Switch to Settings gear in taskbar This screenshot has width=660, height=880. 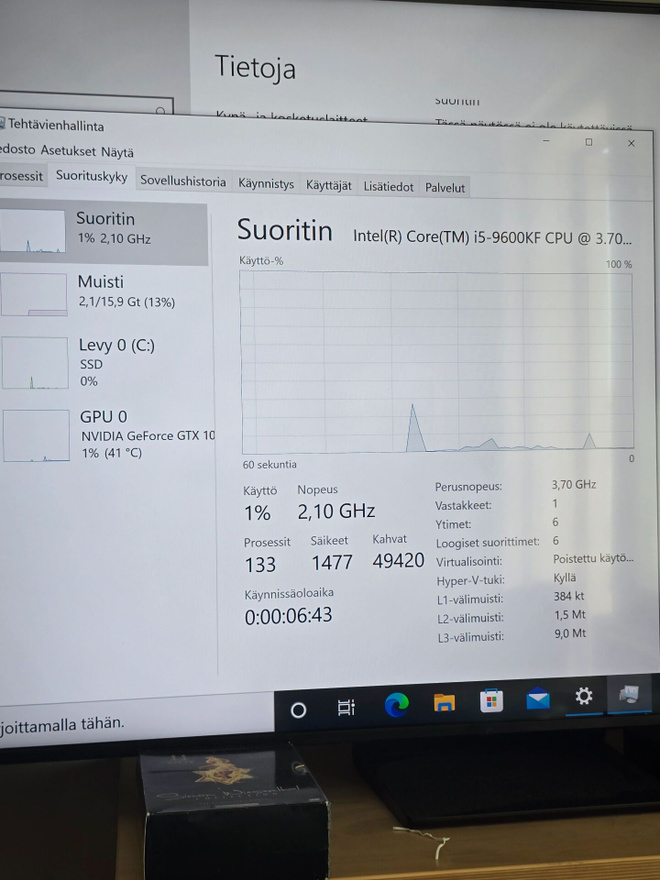pos(584,696)
